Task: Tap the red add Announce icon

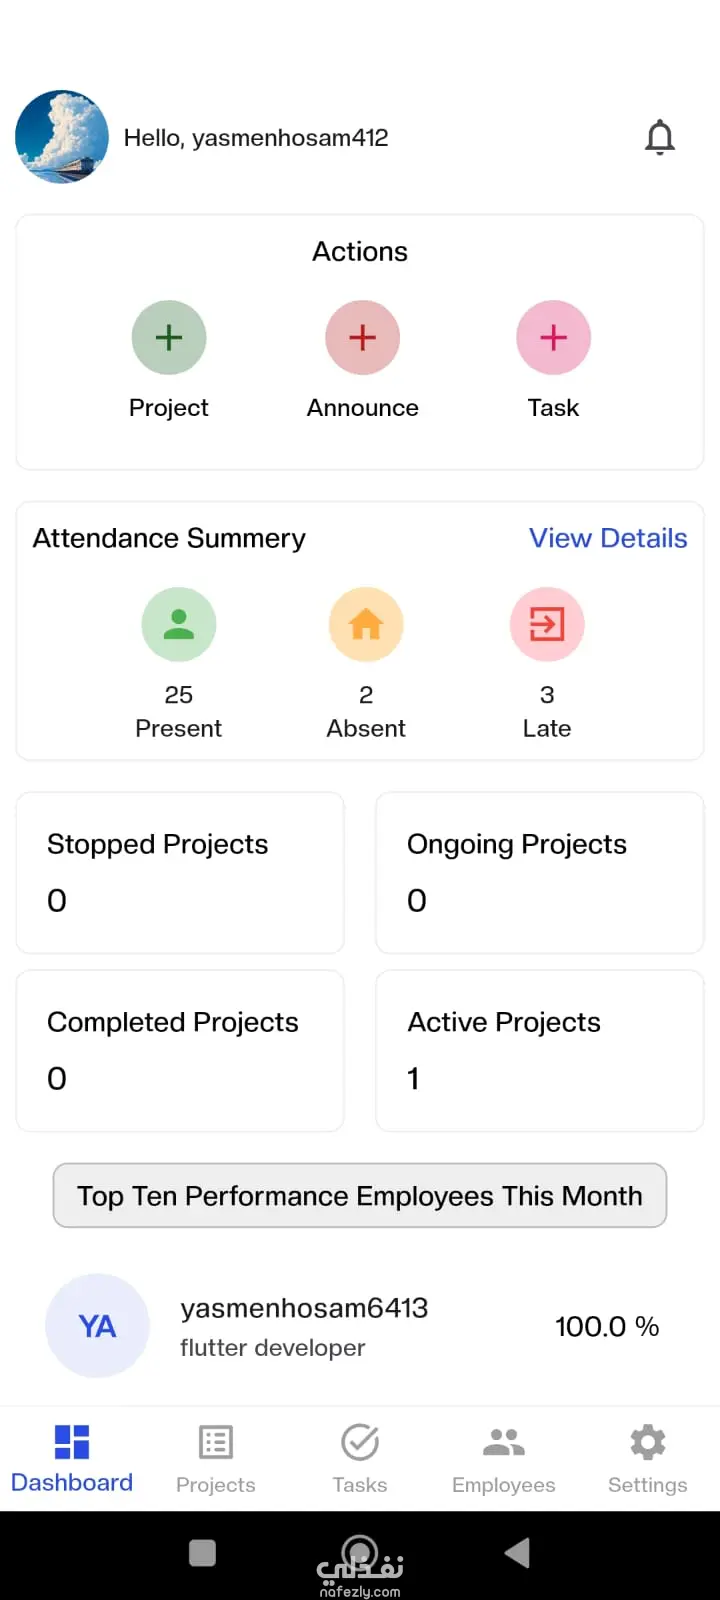Action: pyautogui.click(x=363, y=338)
